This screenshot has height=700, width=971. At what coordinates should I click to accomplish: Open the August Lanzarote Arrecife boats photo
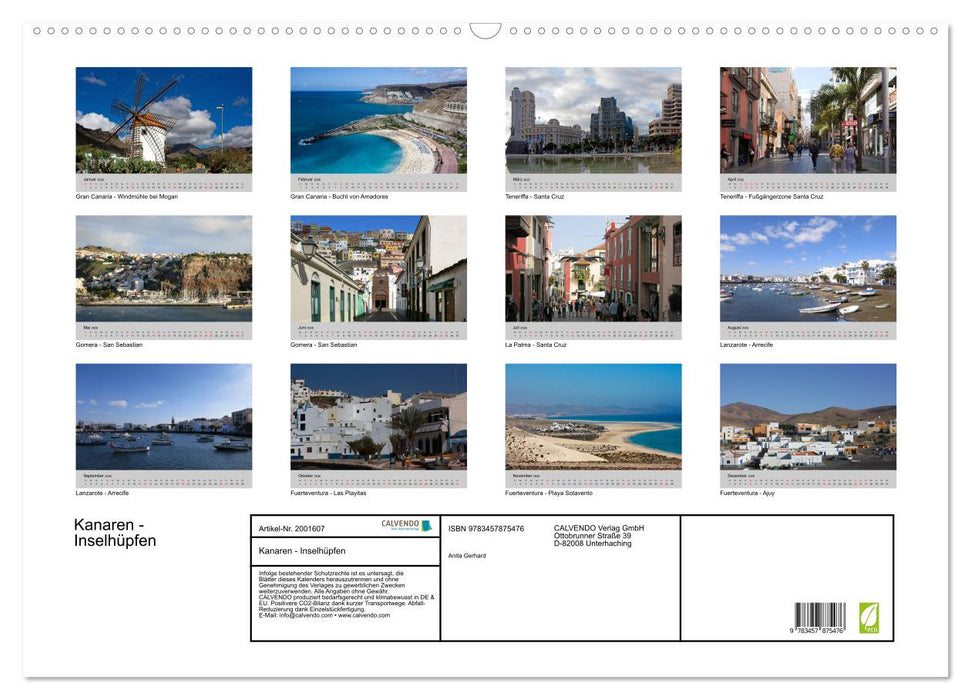(808, 268)
